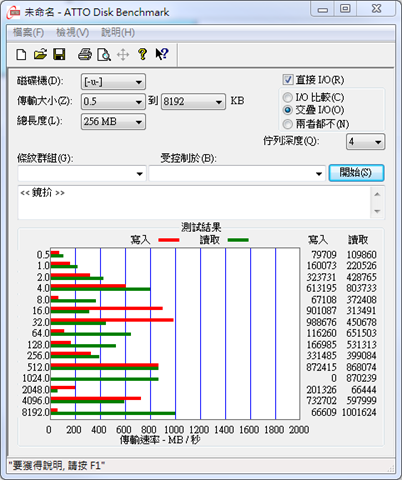This screenshot has width=402, height=480.
Task: Click the yellow question mark About icon
Action: [x=143, y=54]
